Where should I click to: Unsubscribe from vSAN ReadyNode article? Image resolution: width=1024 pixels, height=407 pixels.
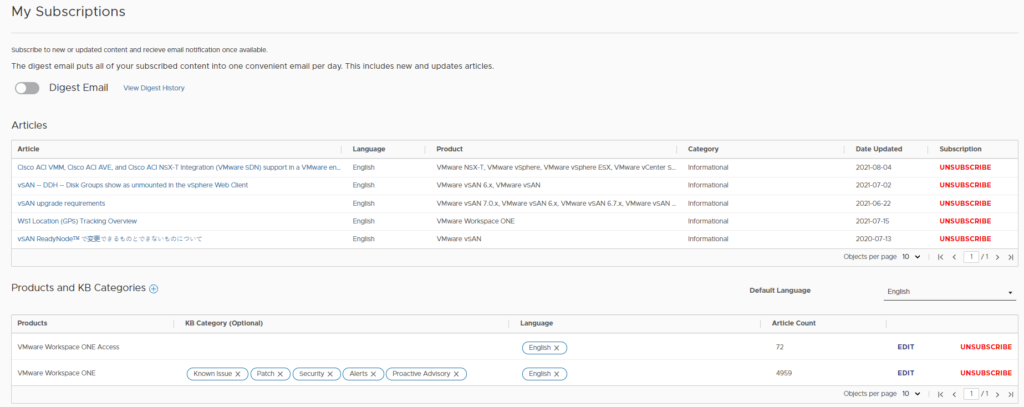tap(965, 239)
